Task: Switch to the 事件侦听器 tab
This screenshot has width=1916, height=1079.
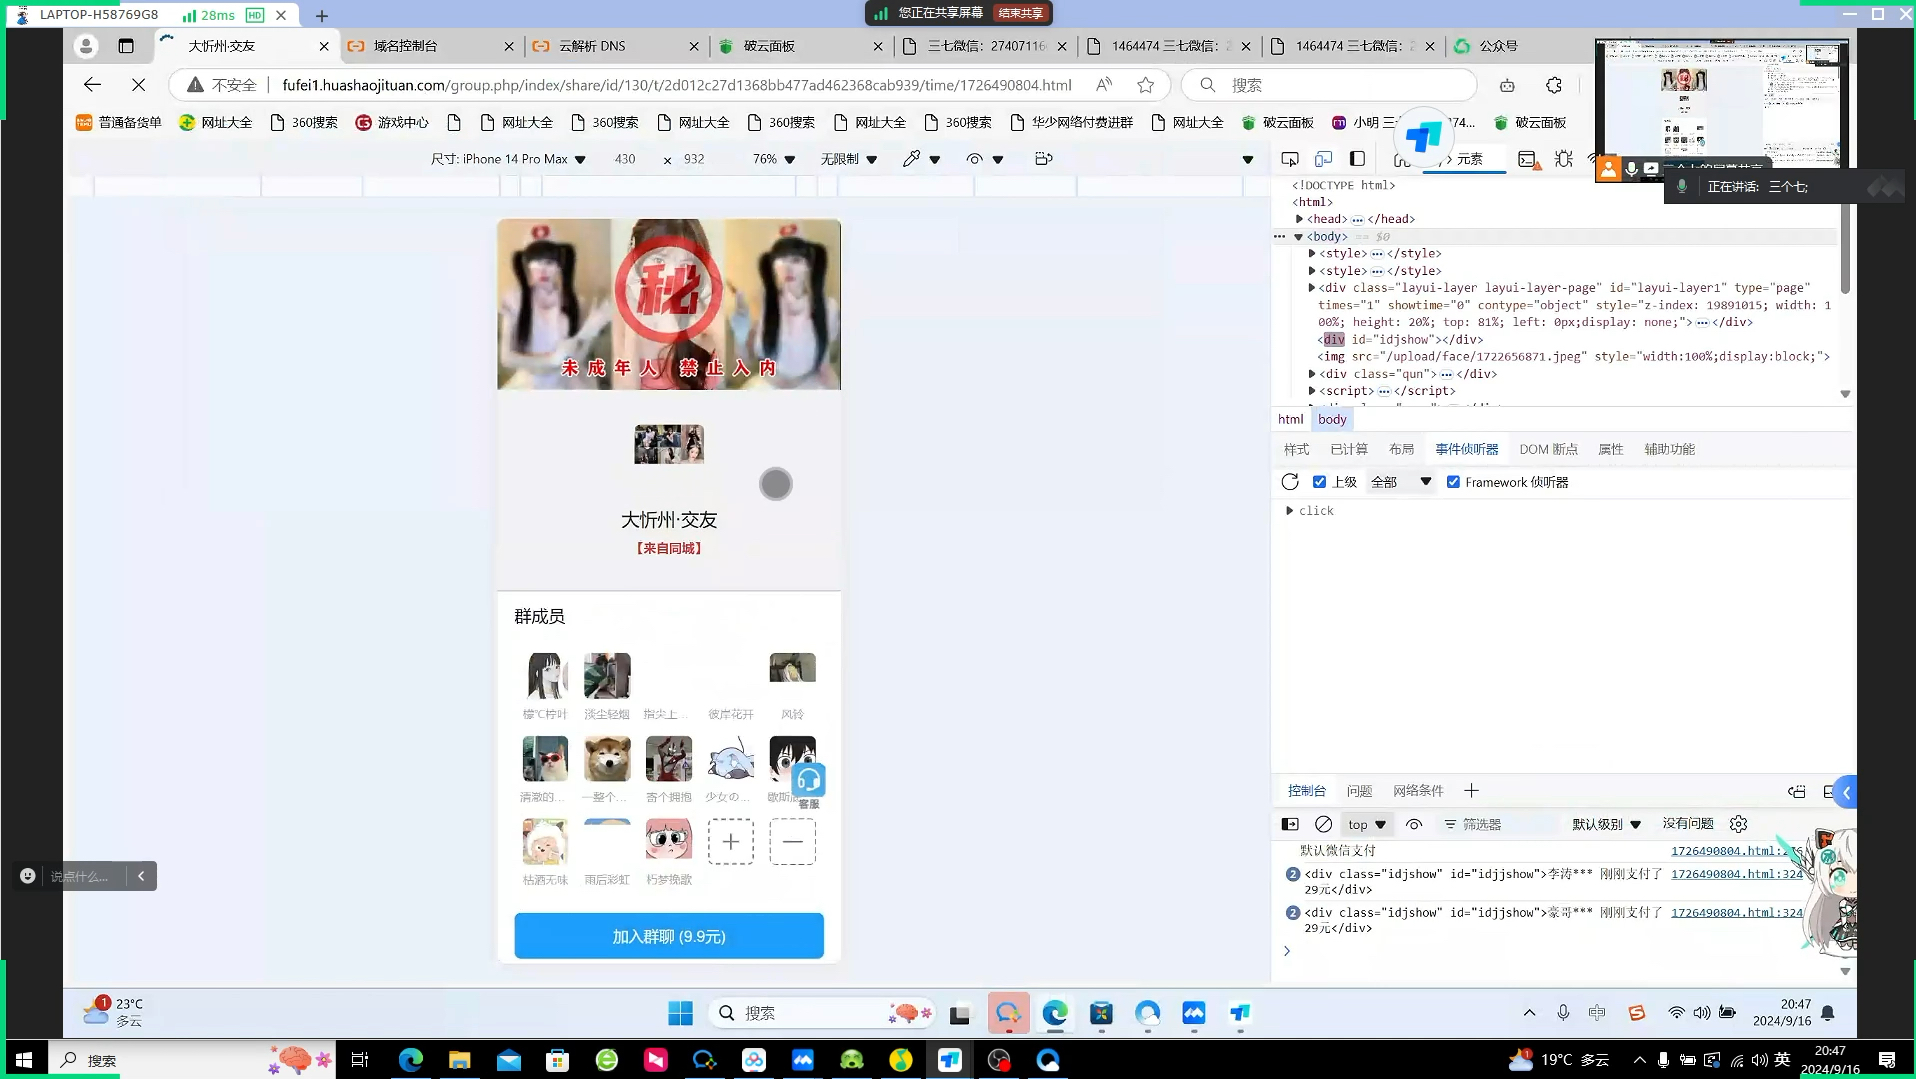Action: [x=1466, y=450]
